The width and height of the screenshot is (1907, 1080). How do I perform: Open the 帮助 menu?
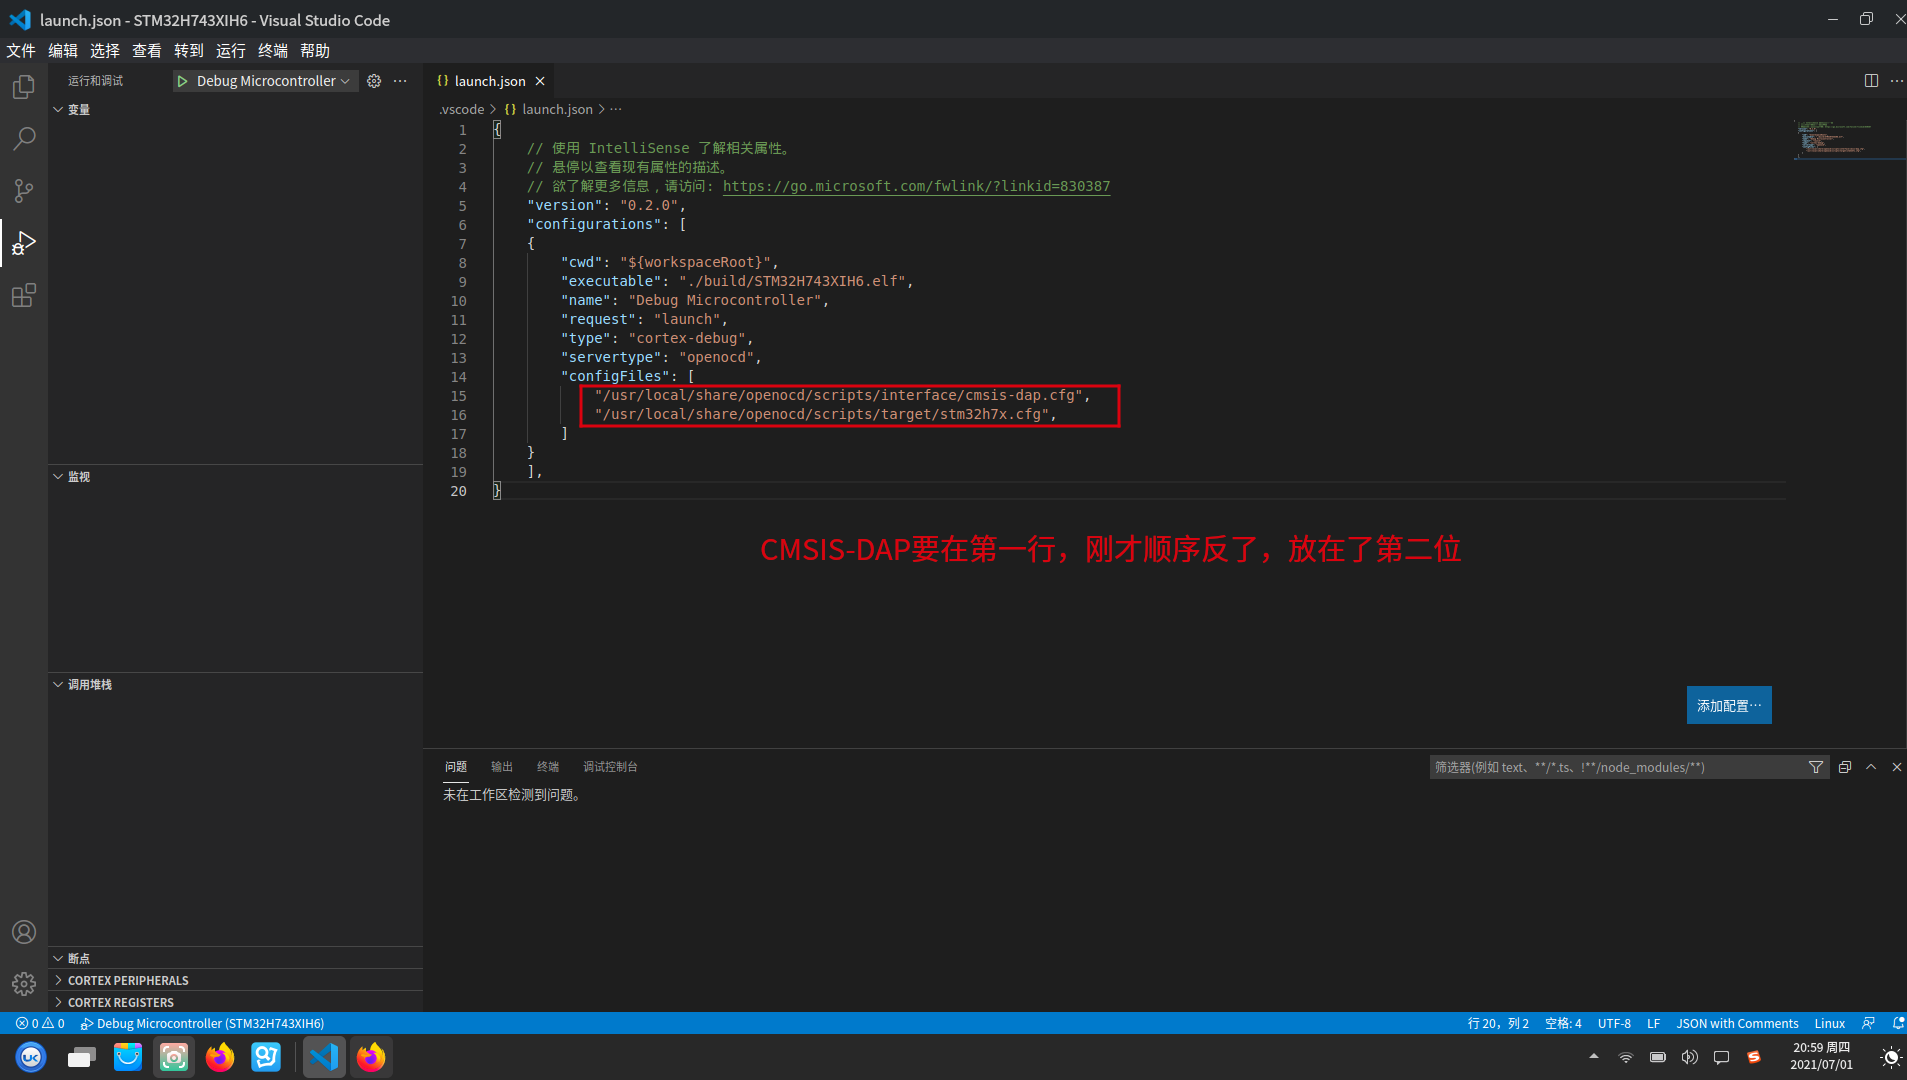click(x=315, y=50)
